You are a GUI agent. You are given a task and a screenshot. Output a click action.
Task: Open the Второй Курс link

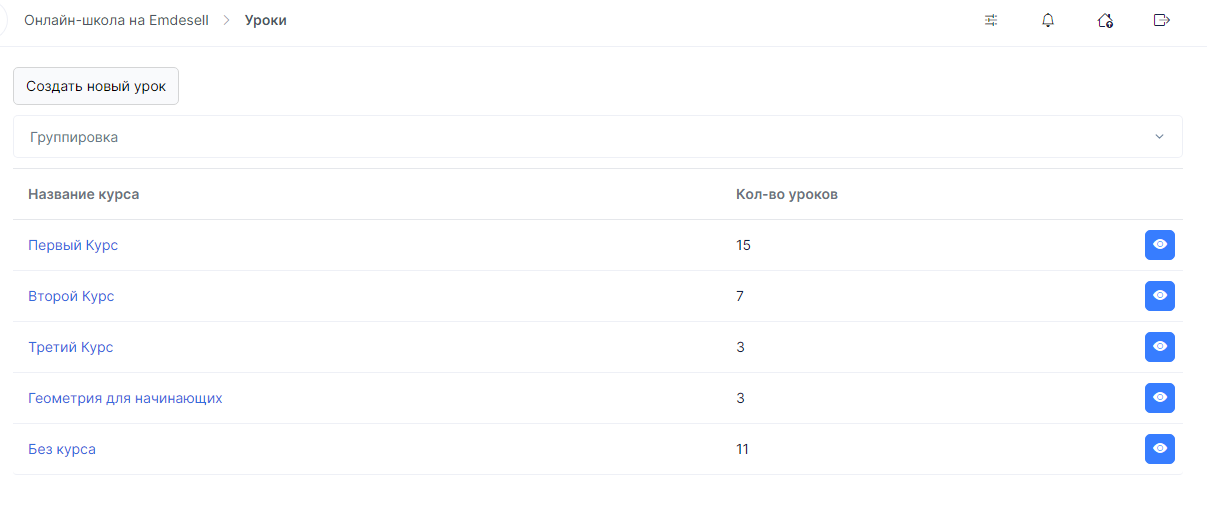click(71, 296)
